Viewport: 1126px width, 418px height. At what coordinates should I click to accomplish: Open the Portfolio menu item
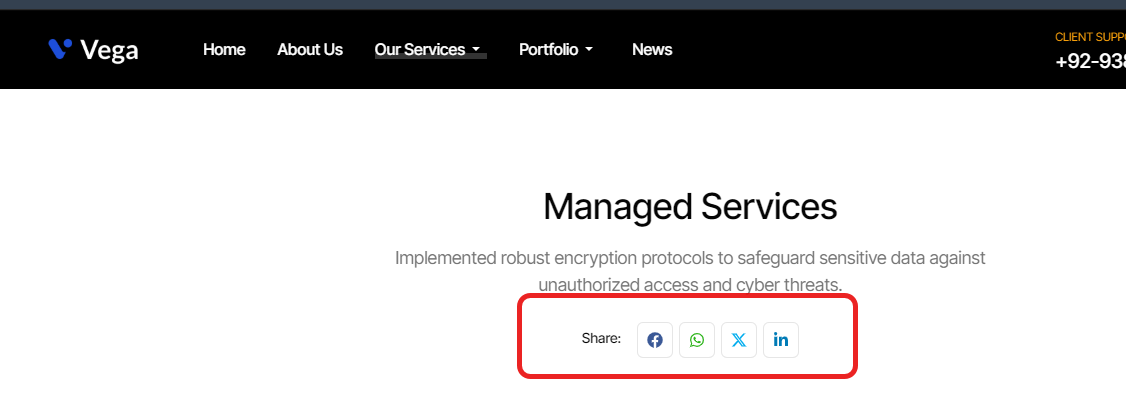[x=548, y=49]
